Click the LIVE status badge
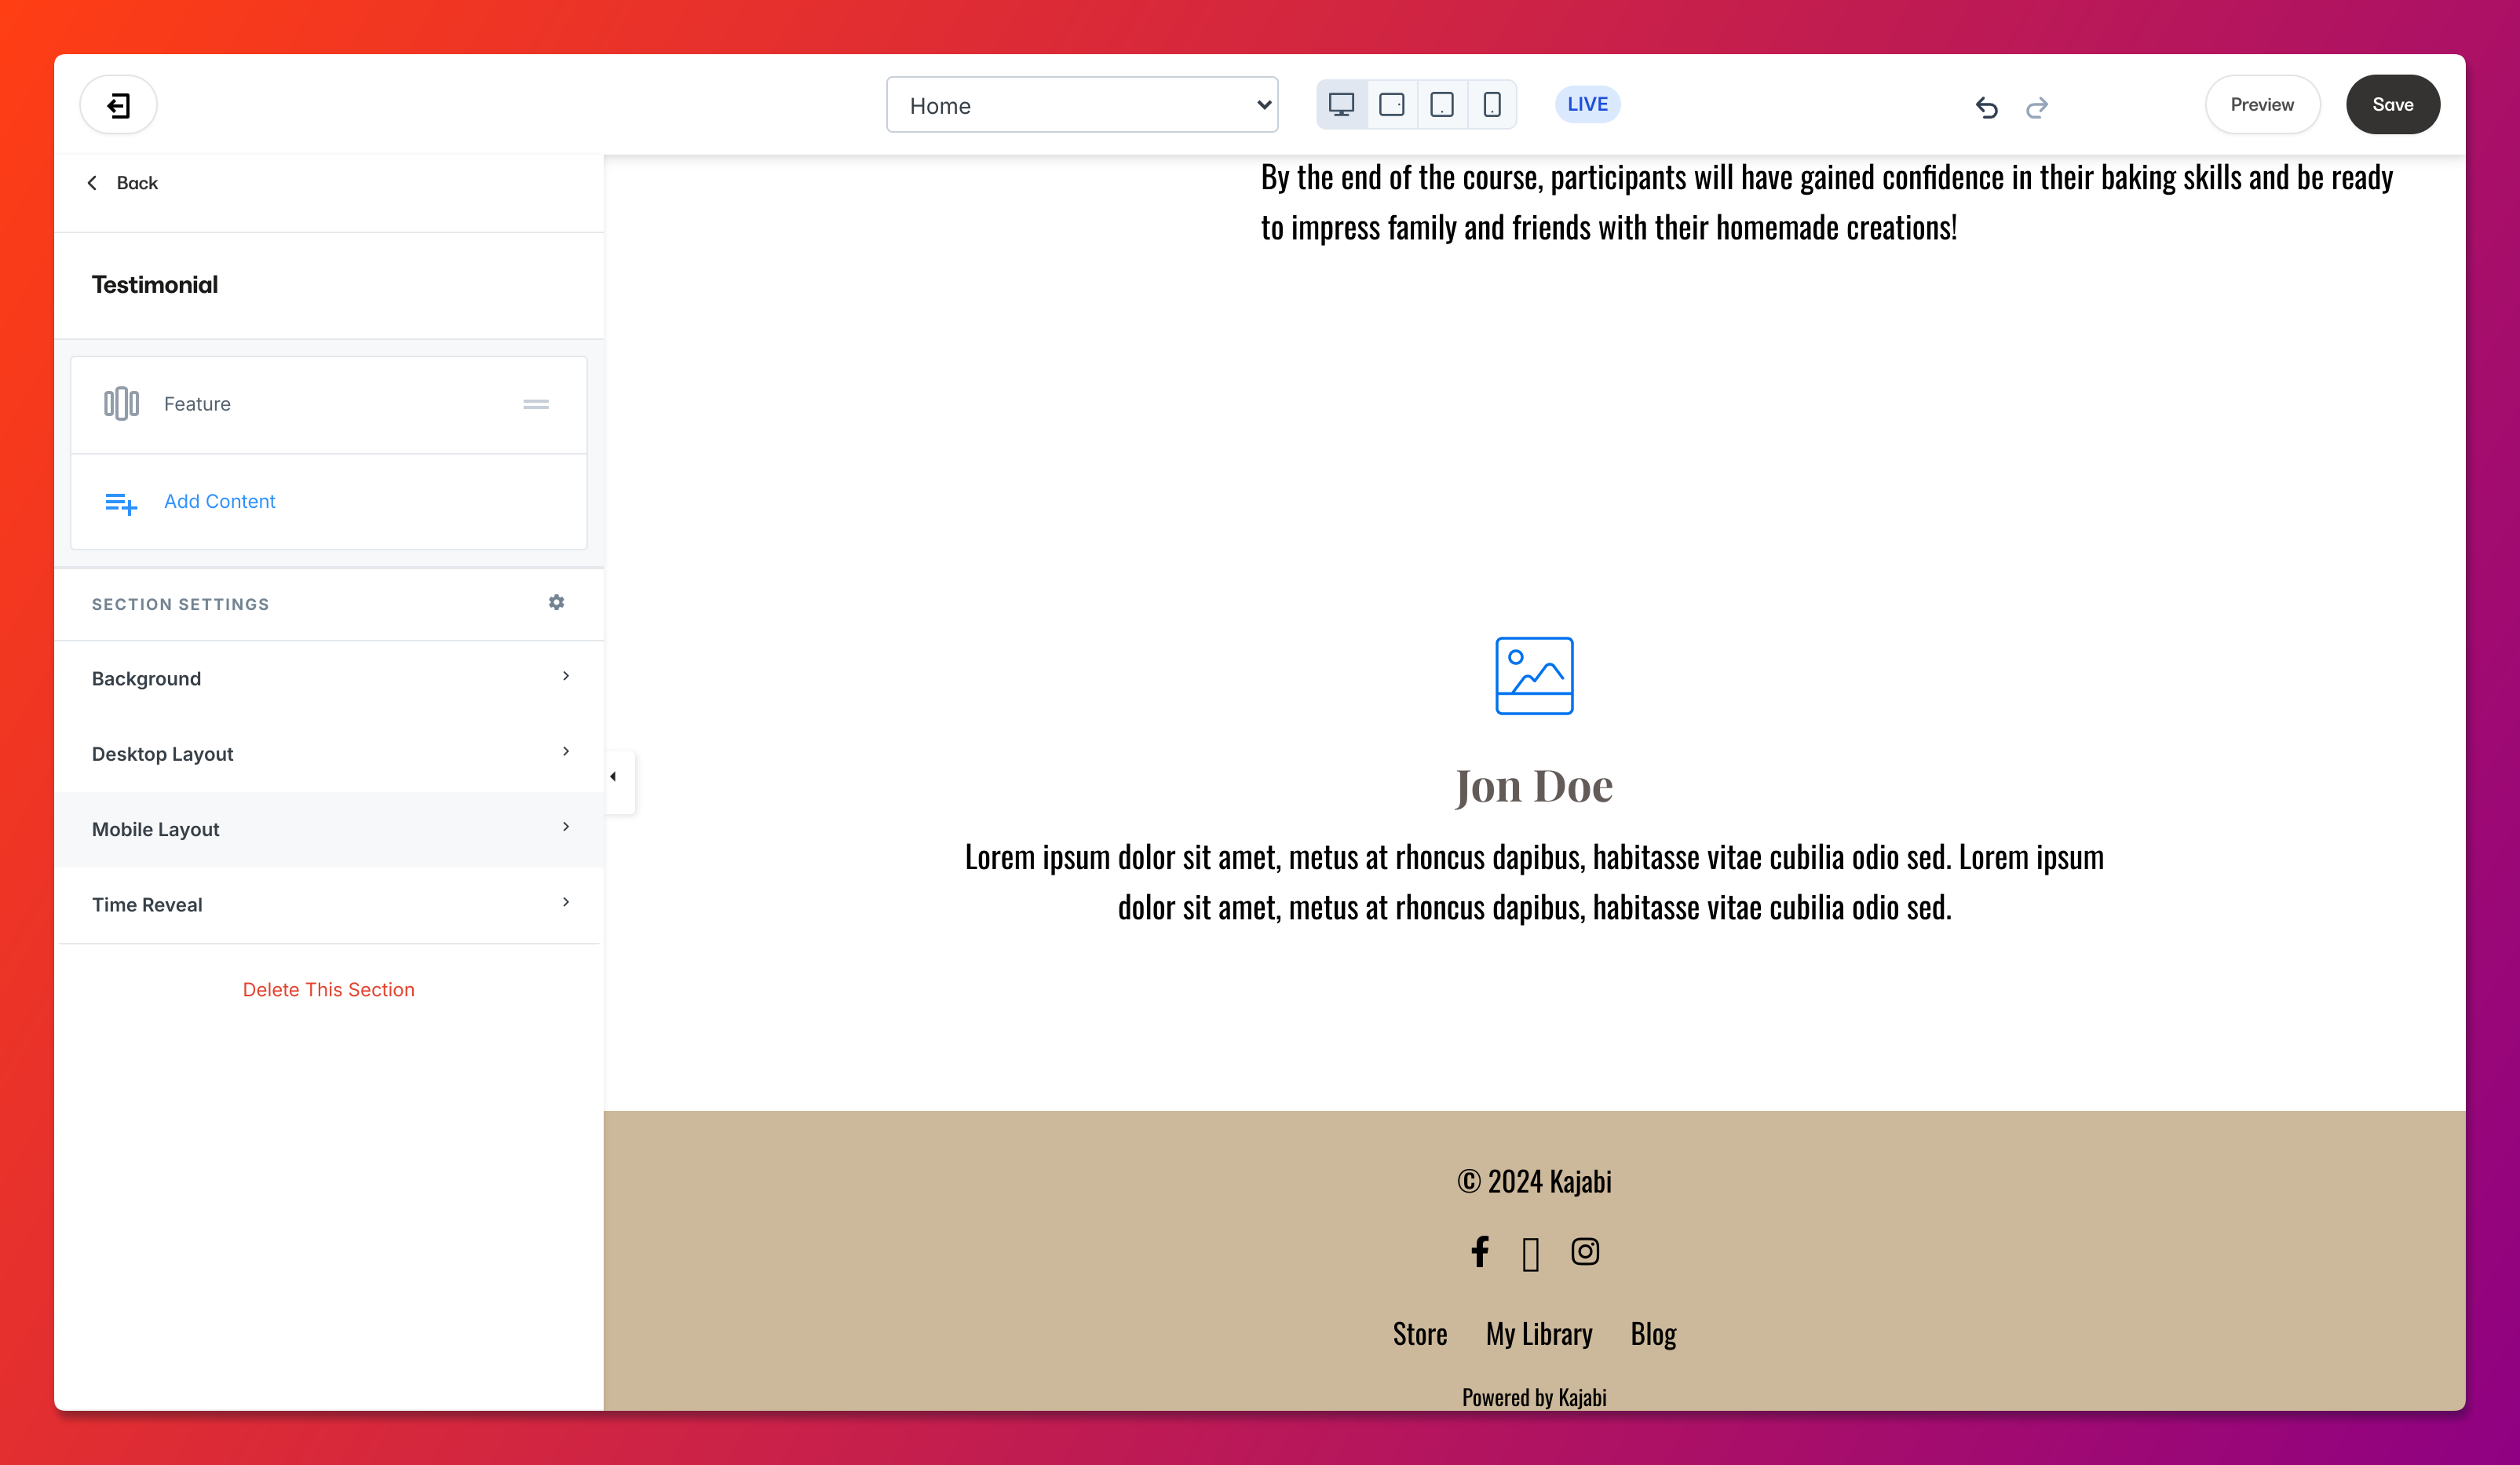 pyautogui.click(x=1587, y=104)
